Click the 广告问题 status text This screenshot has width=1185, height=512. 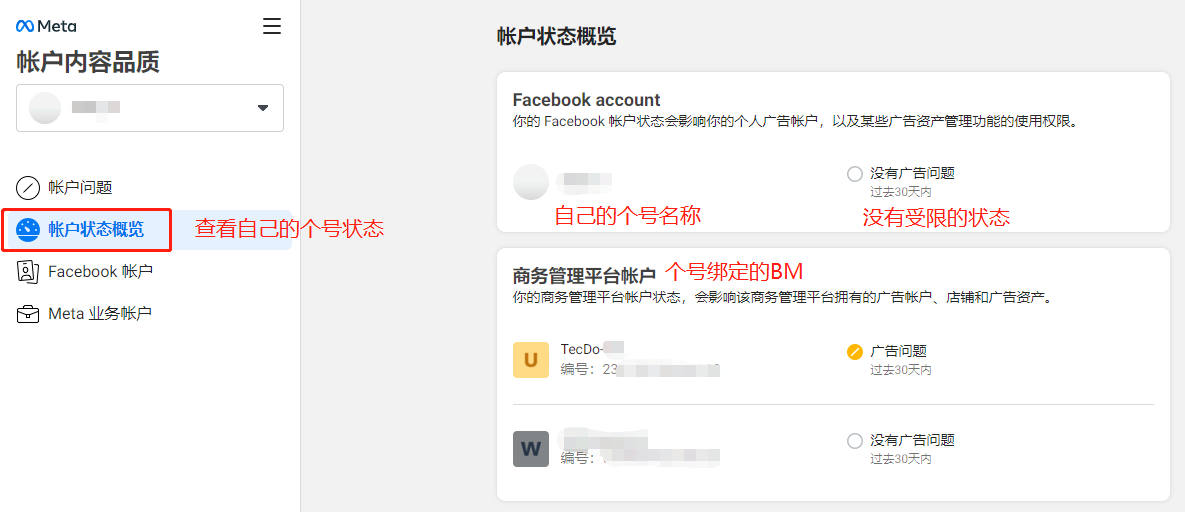tap(898, 351)
